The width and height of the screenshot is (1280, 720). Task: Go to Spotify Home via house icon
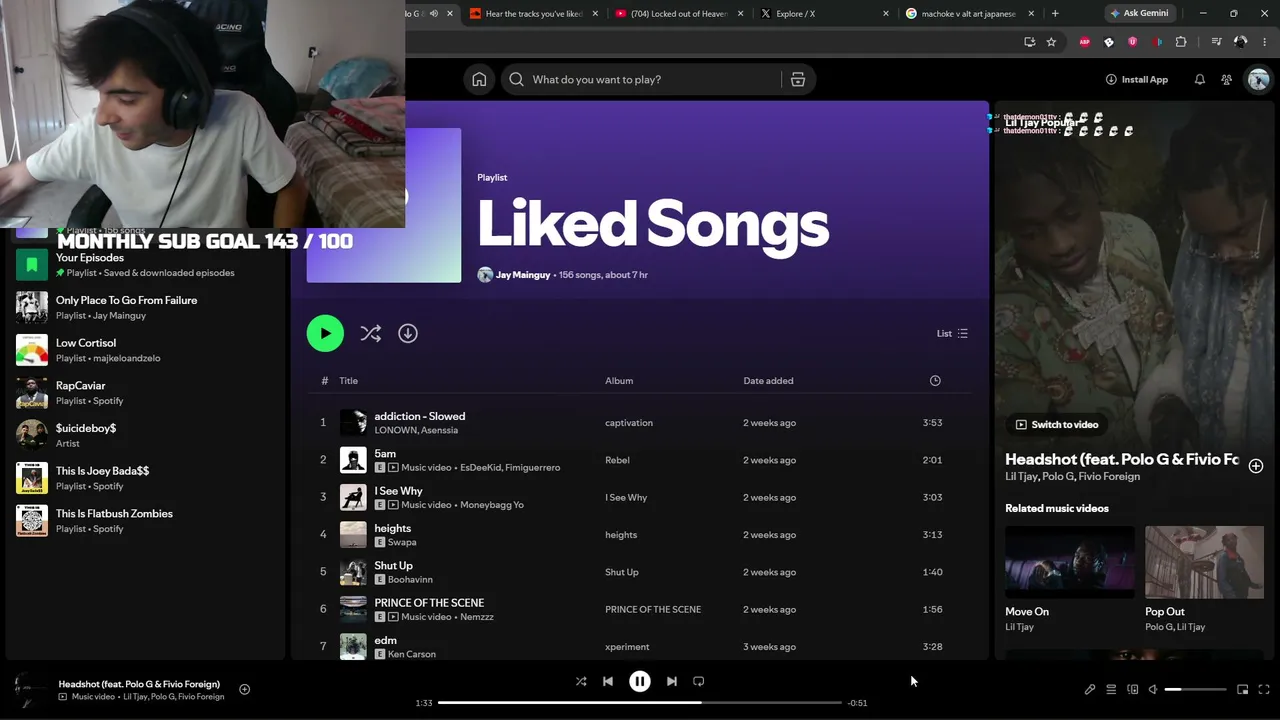pyautogui.click(x=479, y=80)
